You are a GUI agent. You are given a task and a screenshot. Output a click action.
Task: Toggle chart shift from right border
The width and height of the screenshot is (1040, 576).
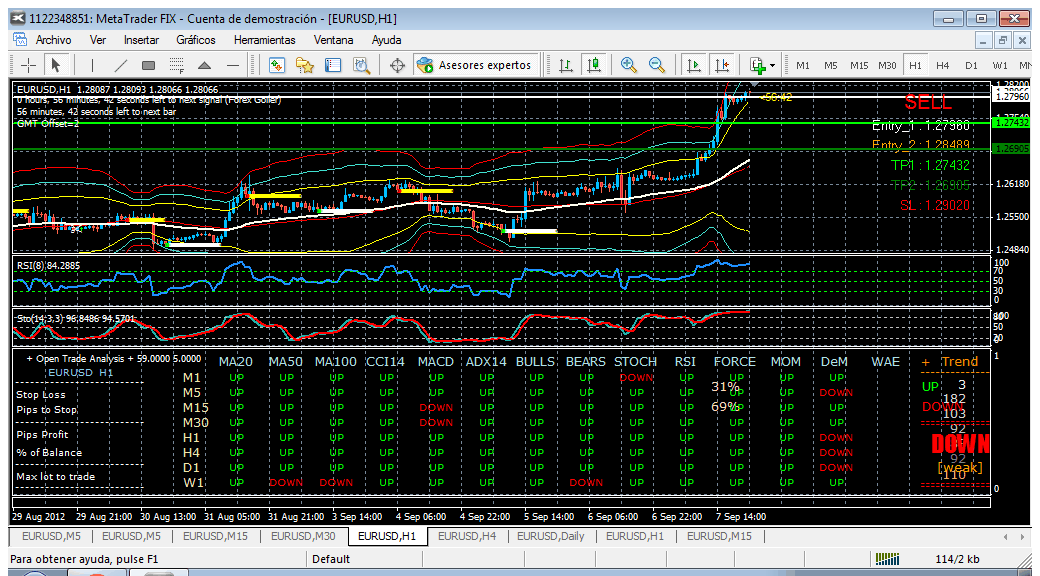[x=721, y=65]
